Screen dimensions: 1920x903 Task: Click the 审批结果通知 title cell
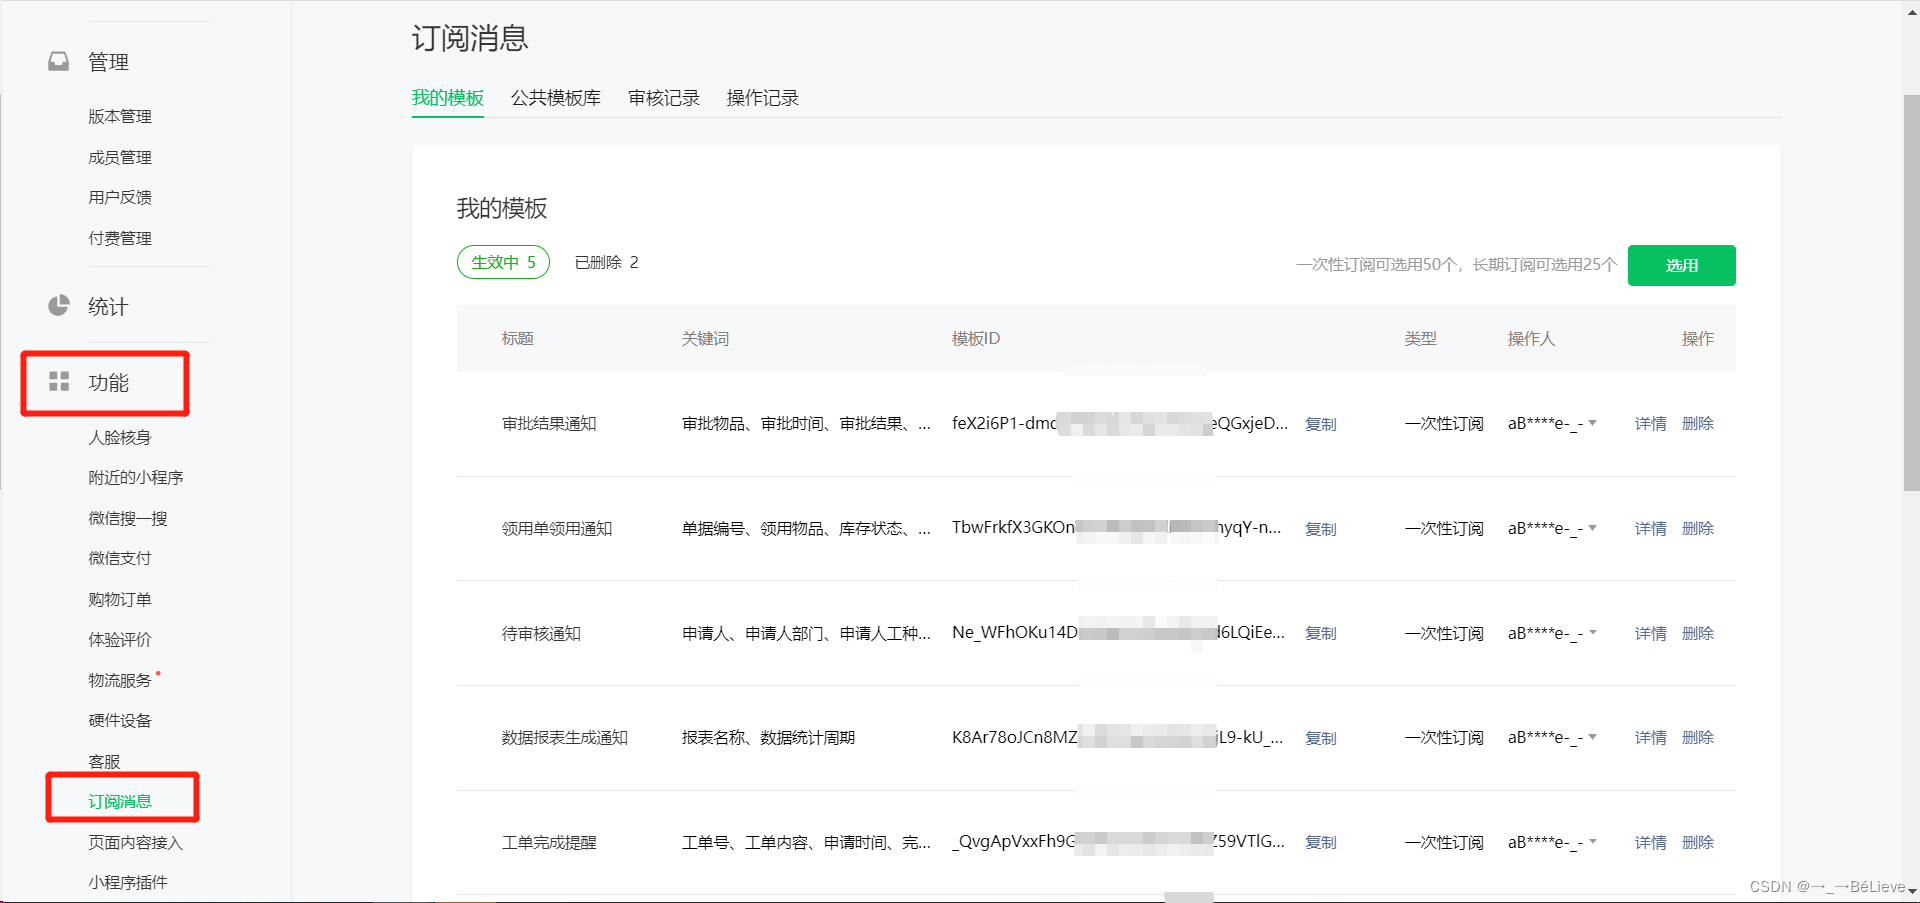point(549,424)
